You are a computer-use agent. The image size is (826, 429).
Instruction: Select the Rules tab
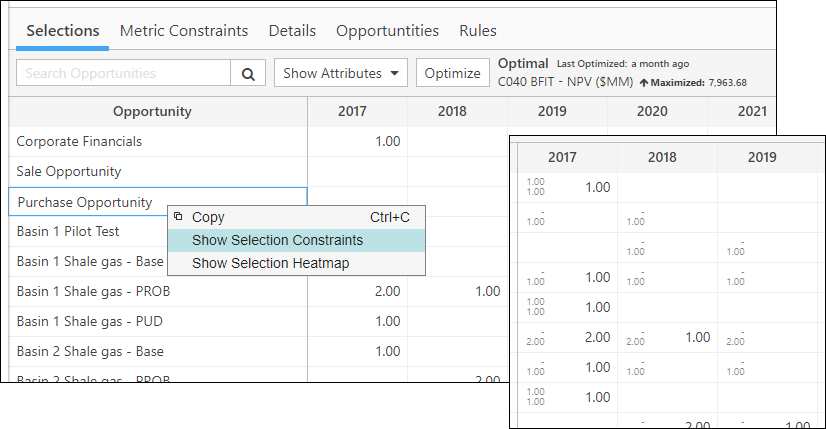click(478, 31)
